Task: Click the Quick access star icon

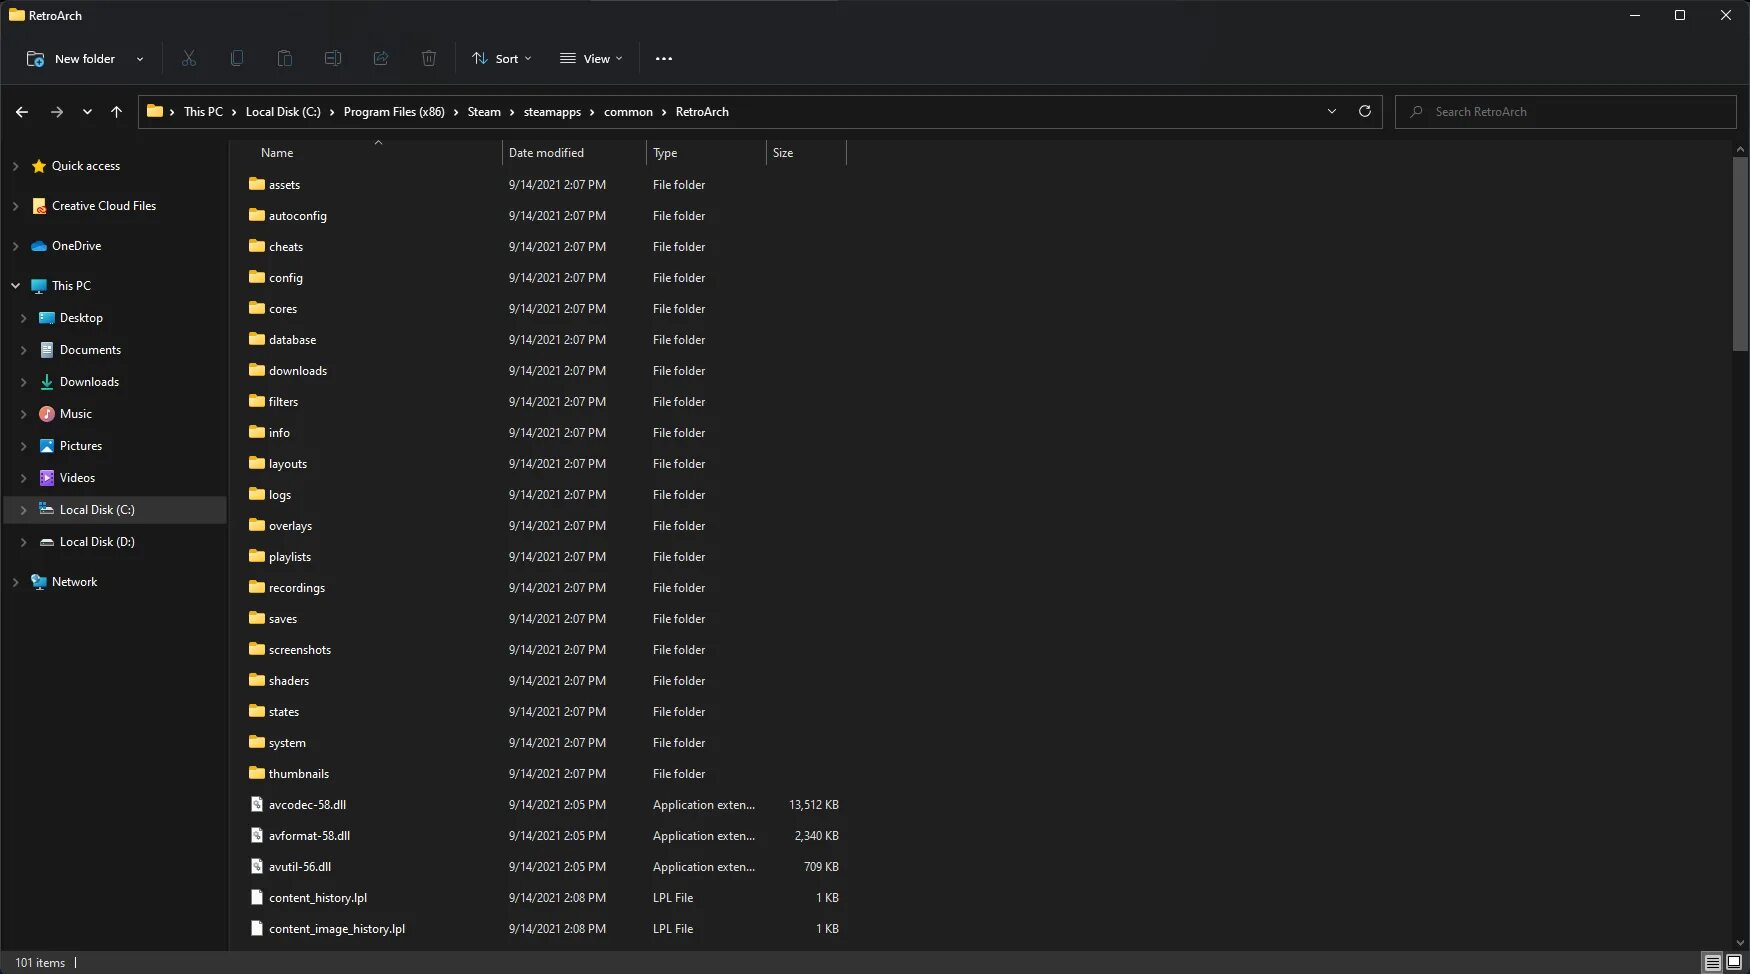Action: (39, 166)
